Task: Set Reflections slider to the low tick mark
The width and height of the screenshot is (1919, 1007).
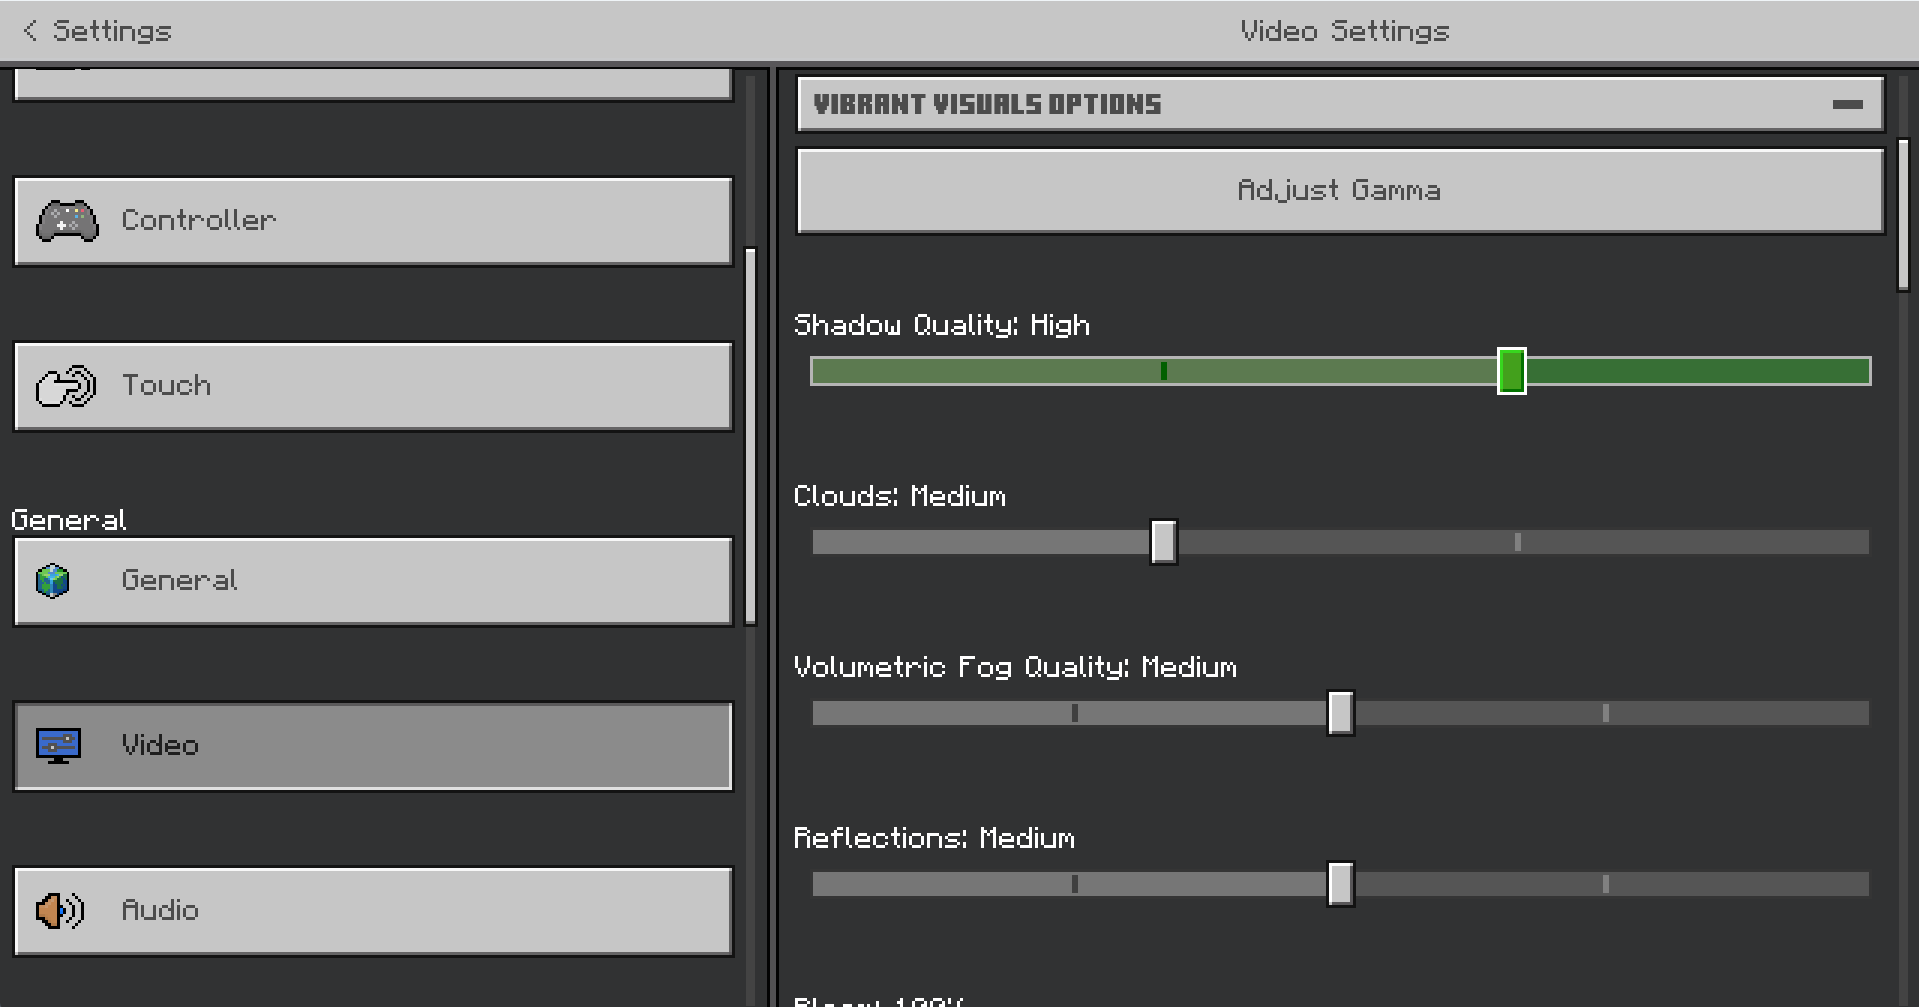Action: [x=1075, y=884]
